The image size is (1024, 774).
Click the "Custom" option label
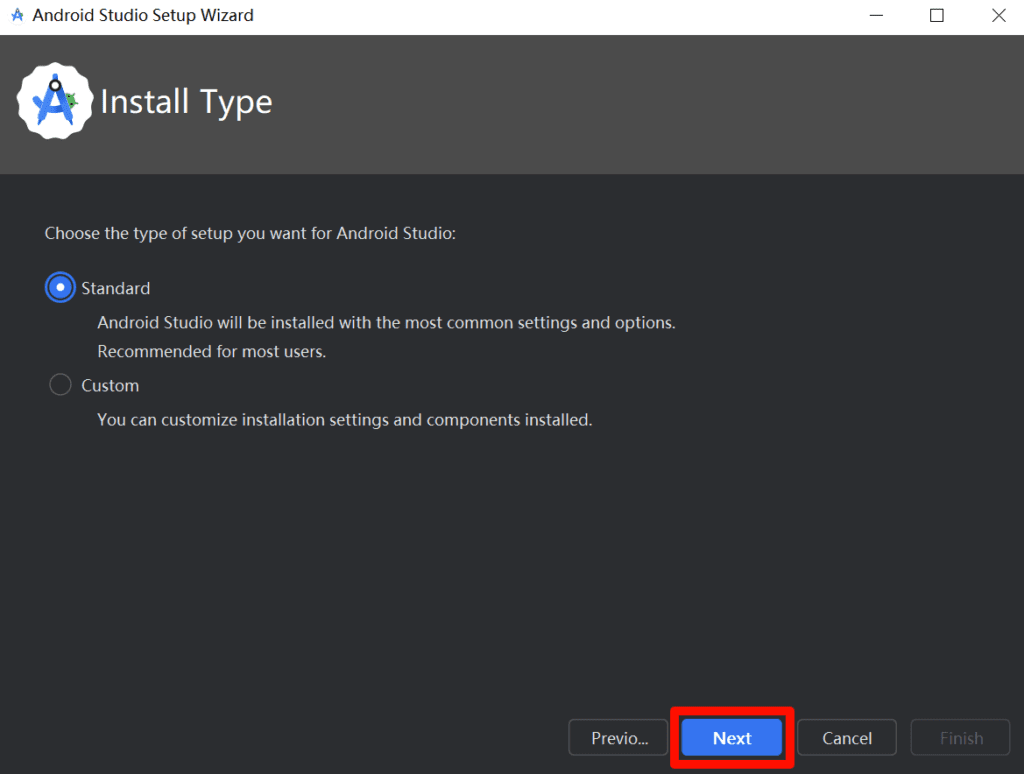110,385
